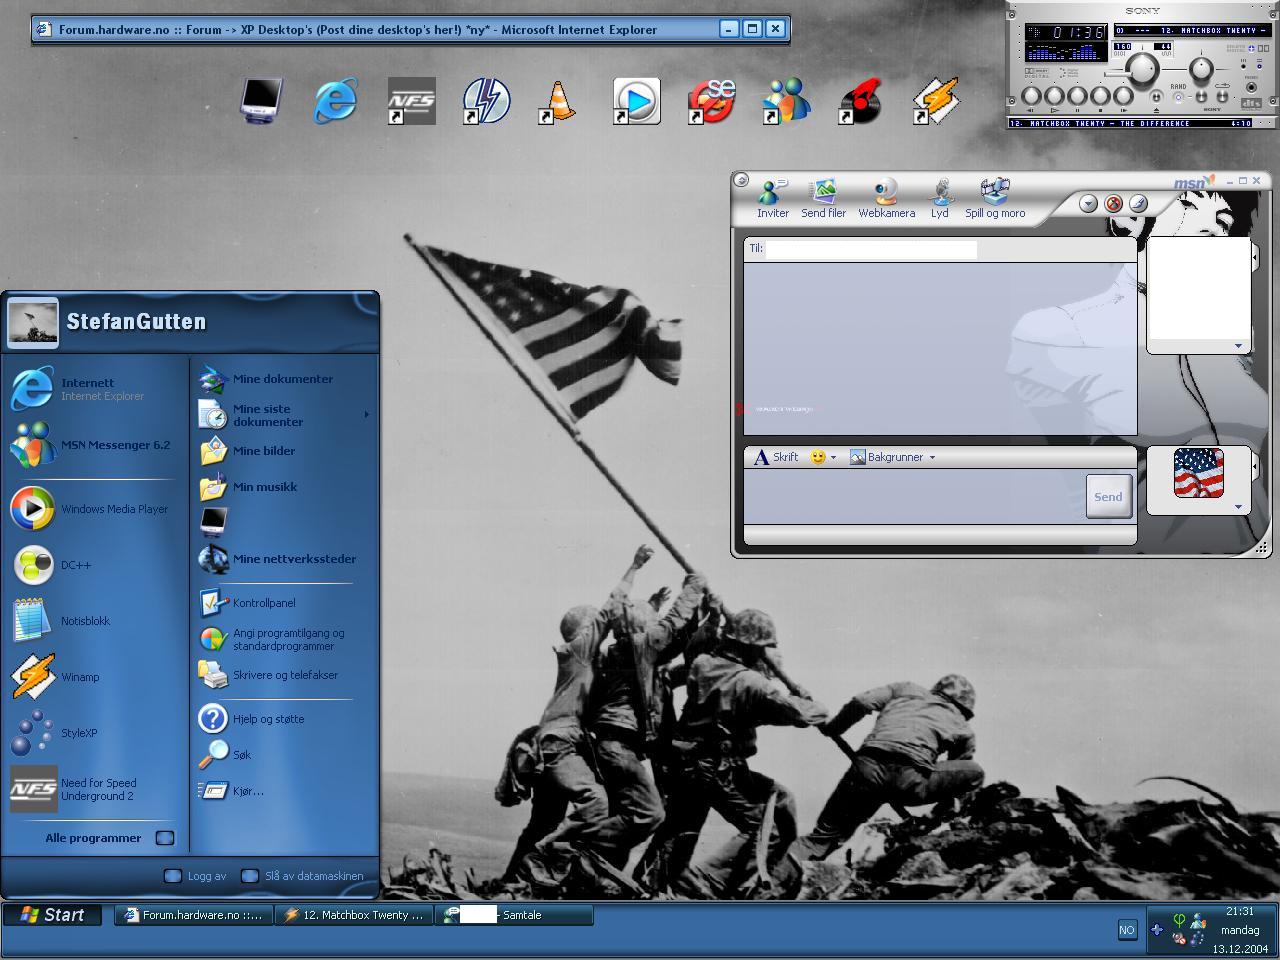Open Spill og moro in MSN chat

pyautogui.click(x=995, y=198)
